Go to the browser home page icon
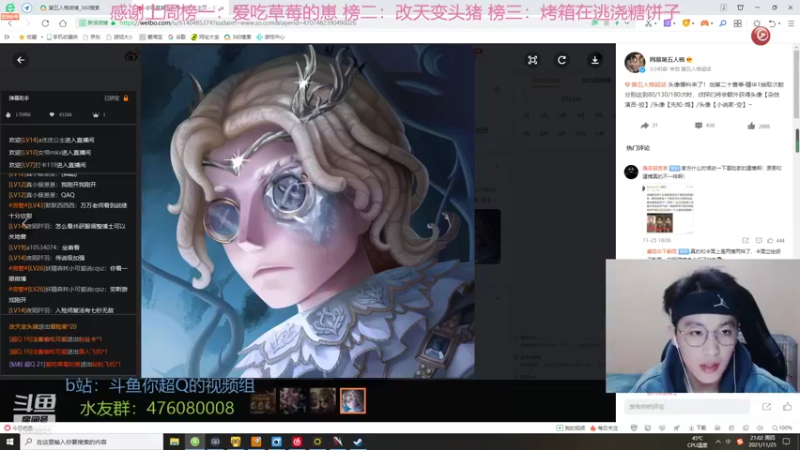This screenshot has height=450, width=800. (x=63, y=23)
